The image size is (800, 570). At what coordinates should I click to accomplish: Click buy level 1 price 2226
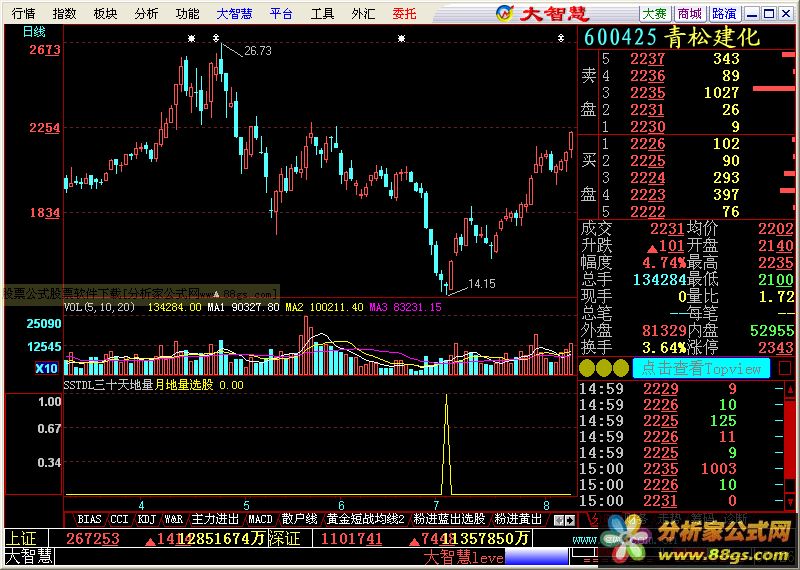(x=647, y=144)
